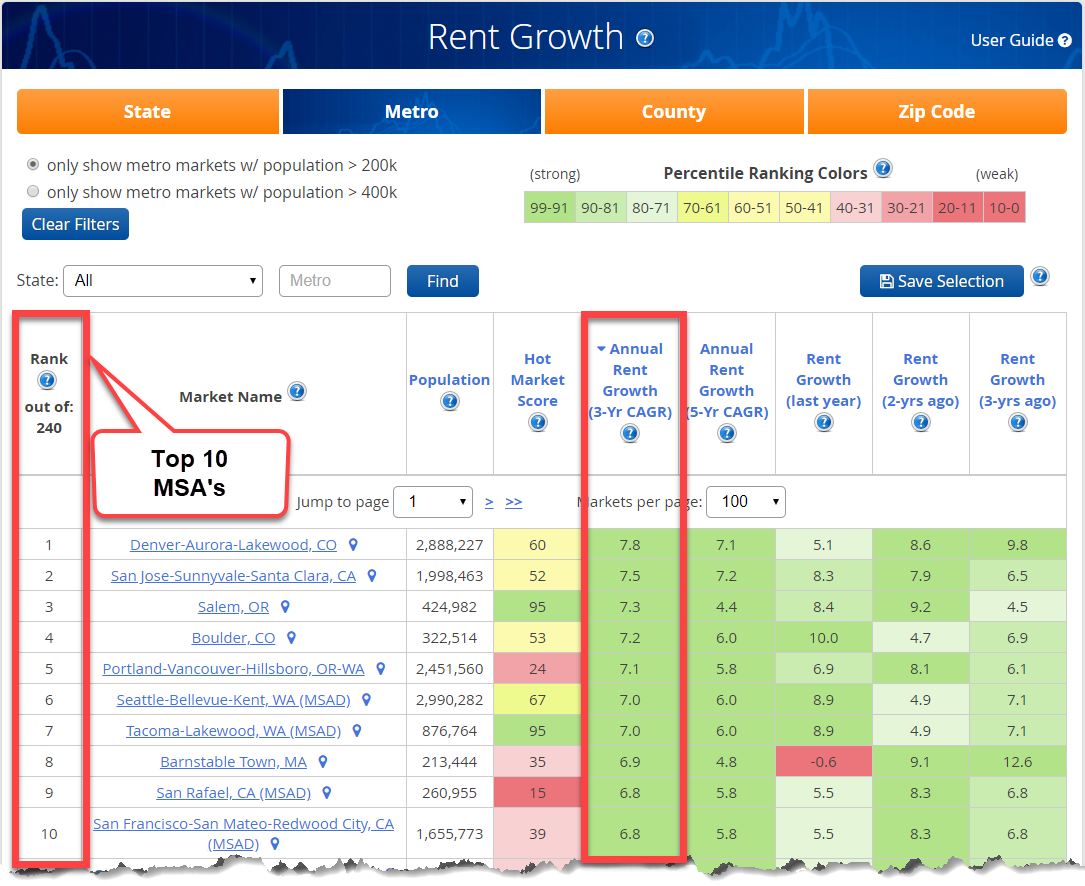Click help icon under 3-Yr CAGR header
The height and width of the screenshot is (886, 1085).
pos(630,434)
